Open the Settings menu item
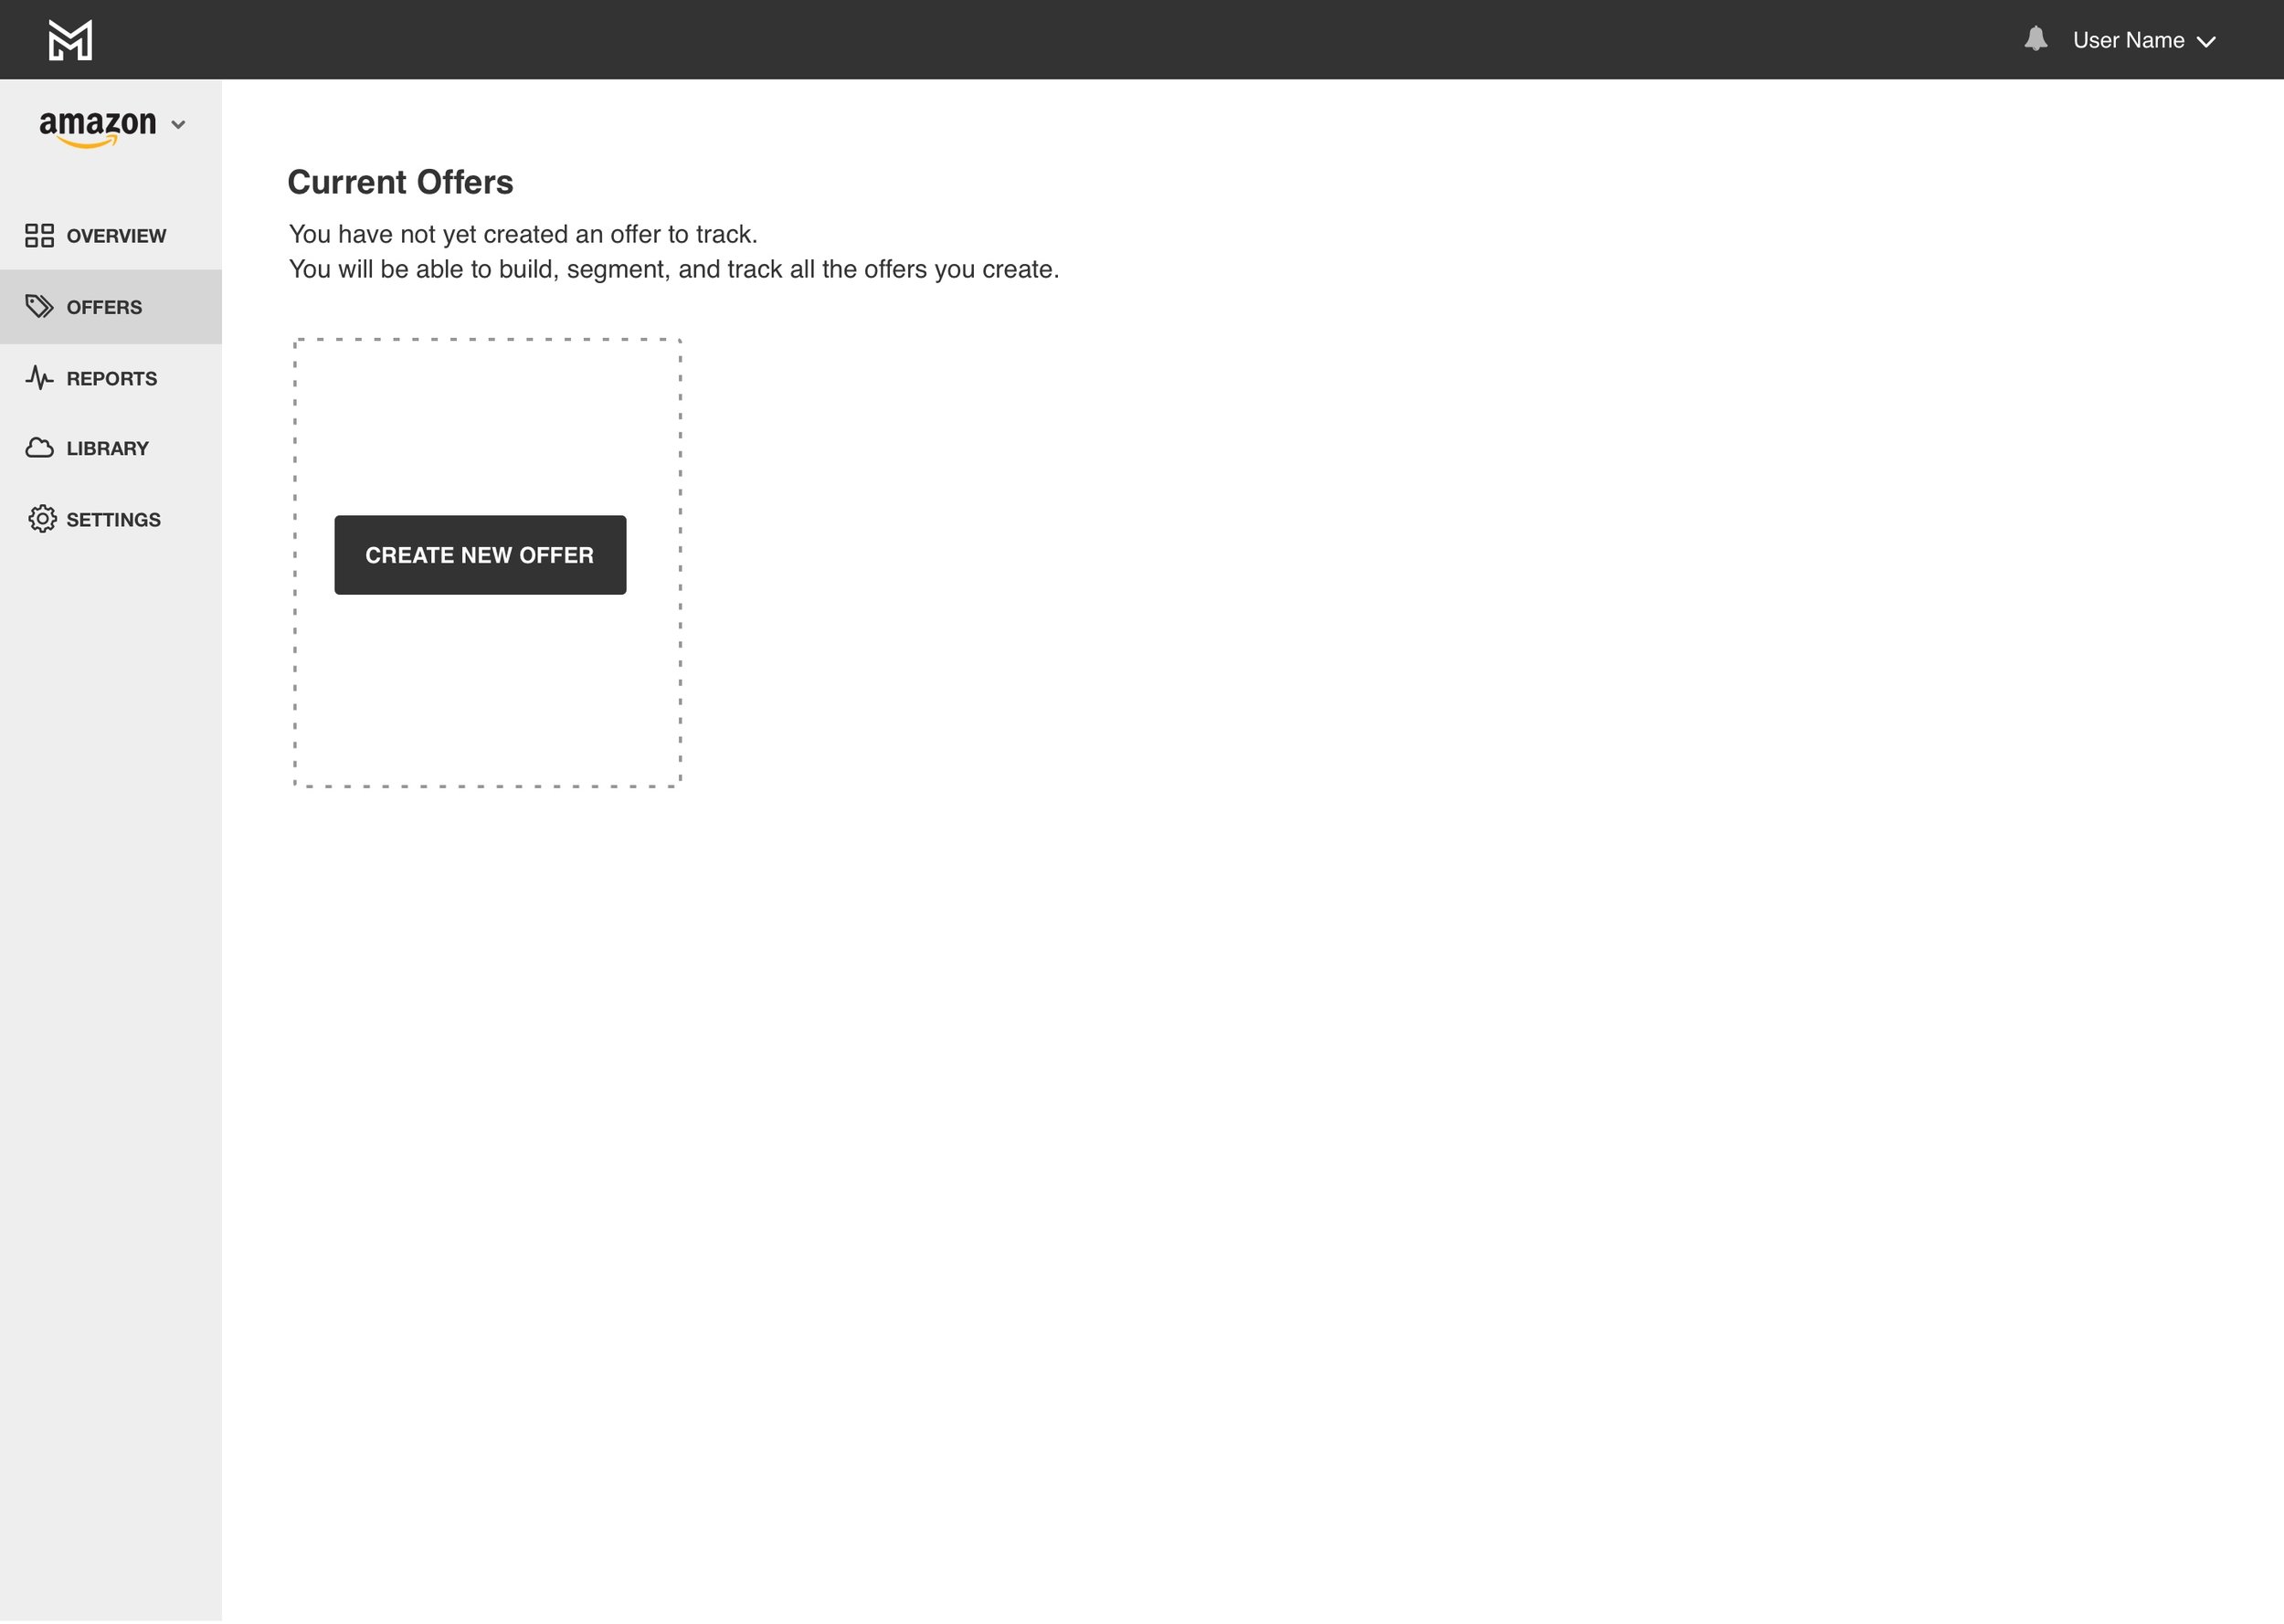2284x1624 pixels. coord(111,520)
